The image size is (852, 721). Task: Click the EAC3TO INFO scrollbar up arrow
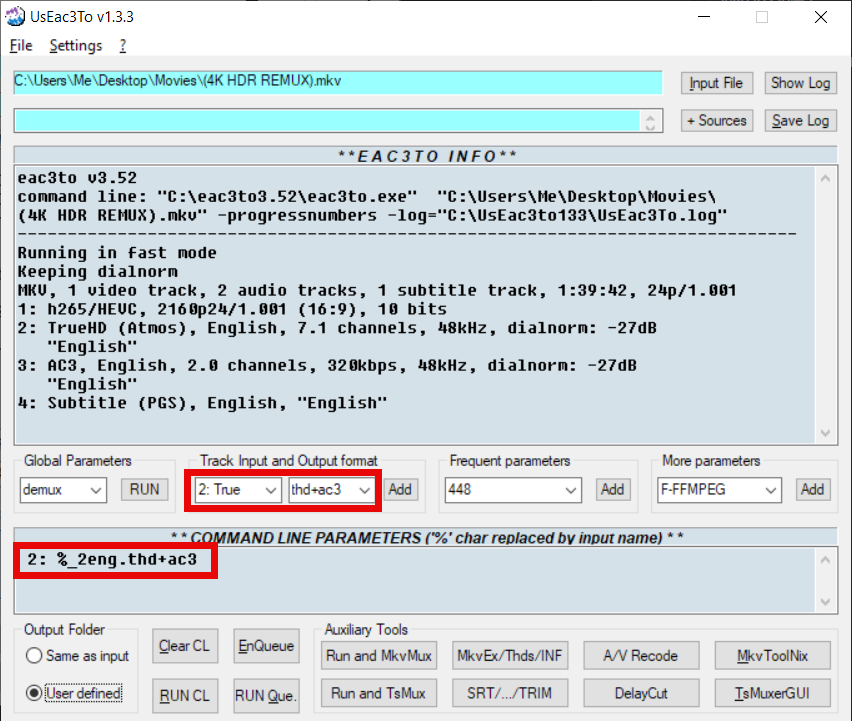point(825,178)
